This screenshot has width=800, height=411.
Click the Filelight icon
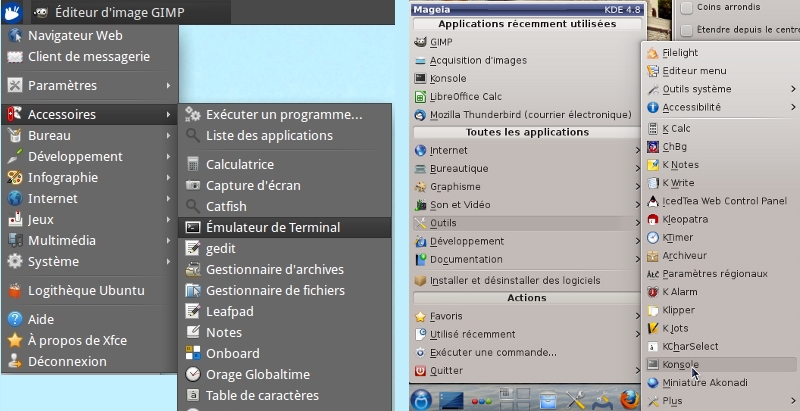coord(653,53)
